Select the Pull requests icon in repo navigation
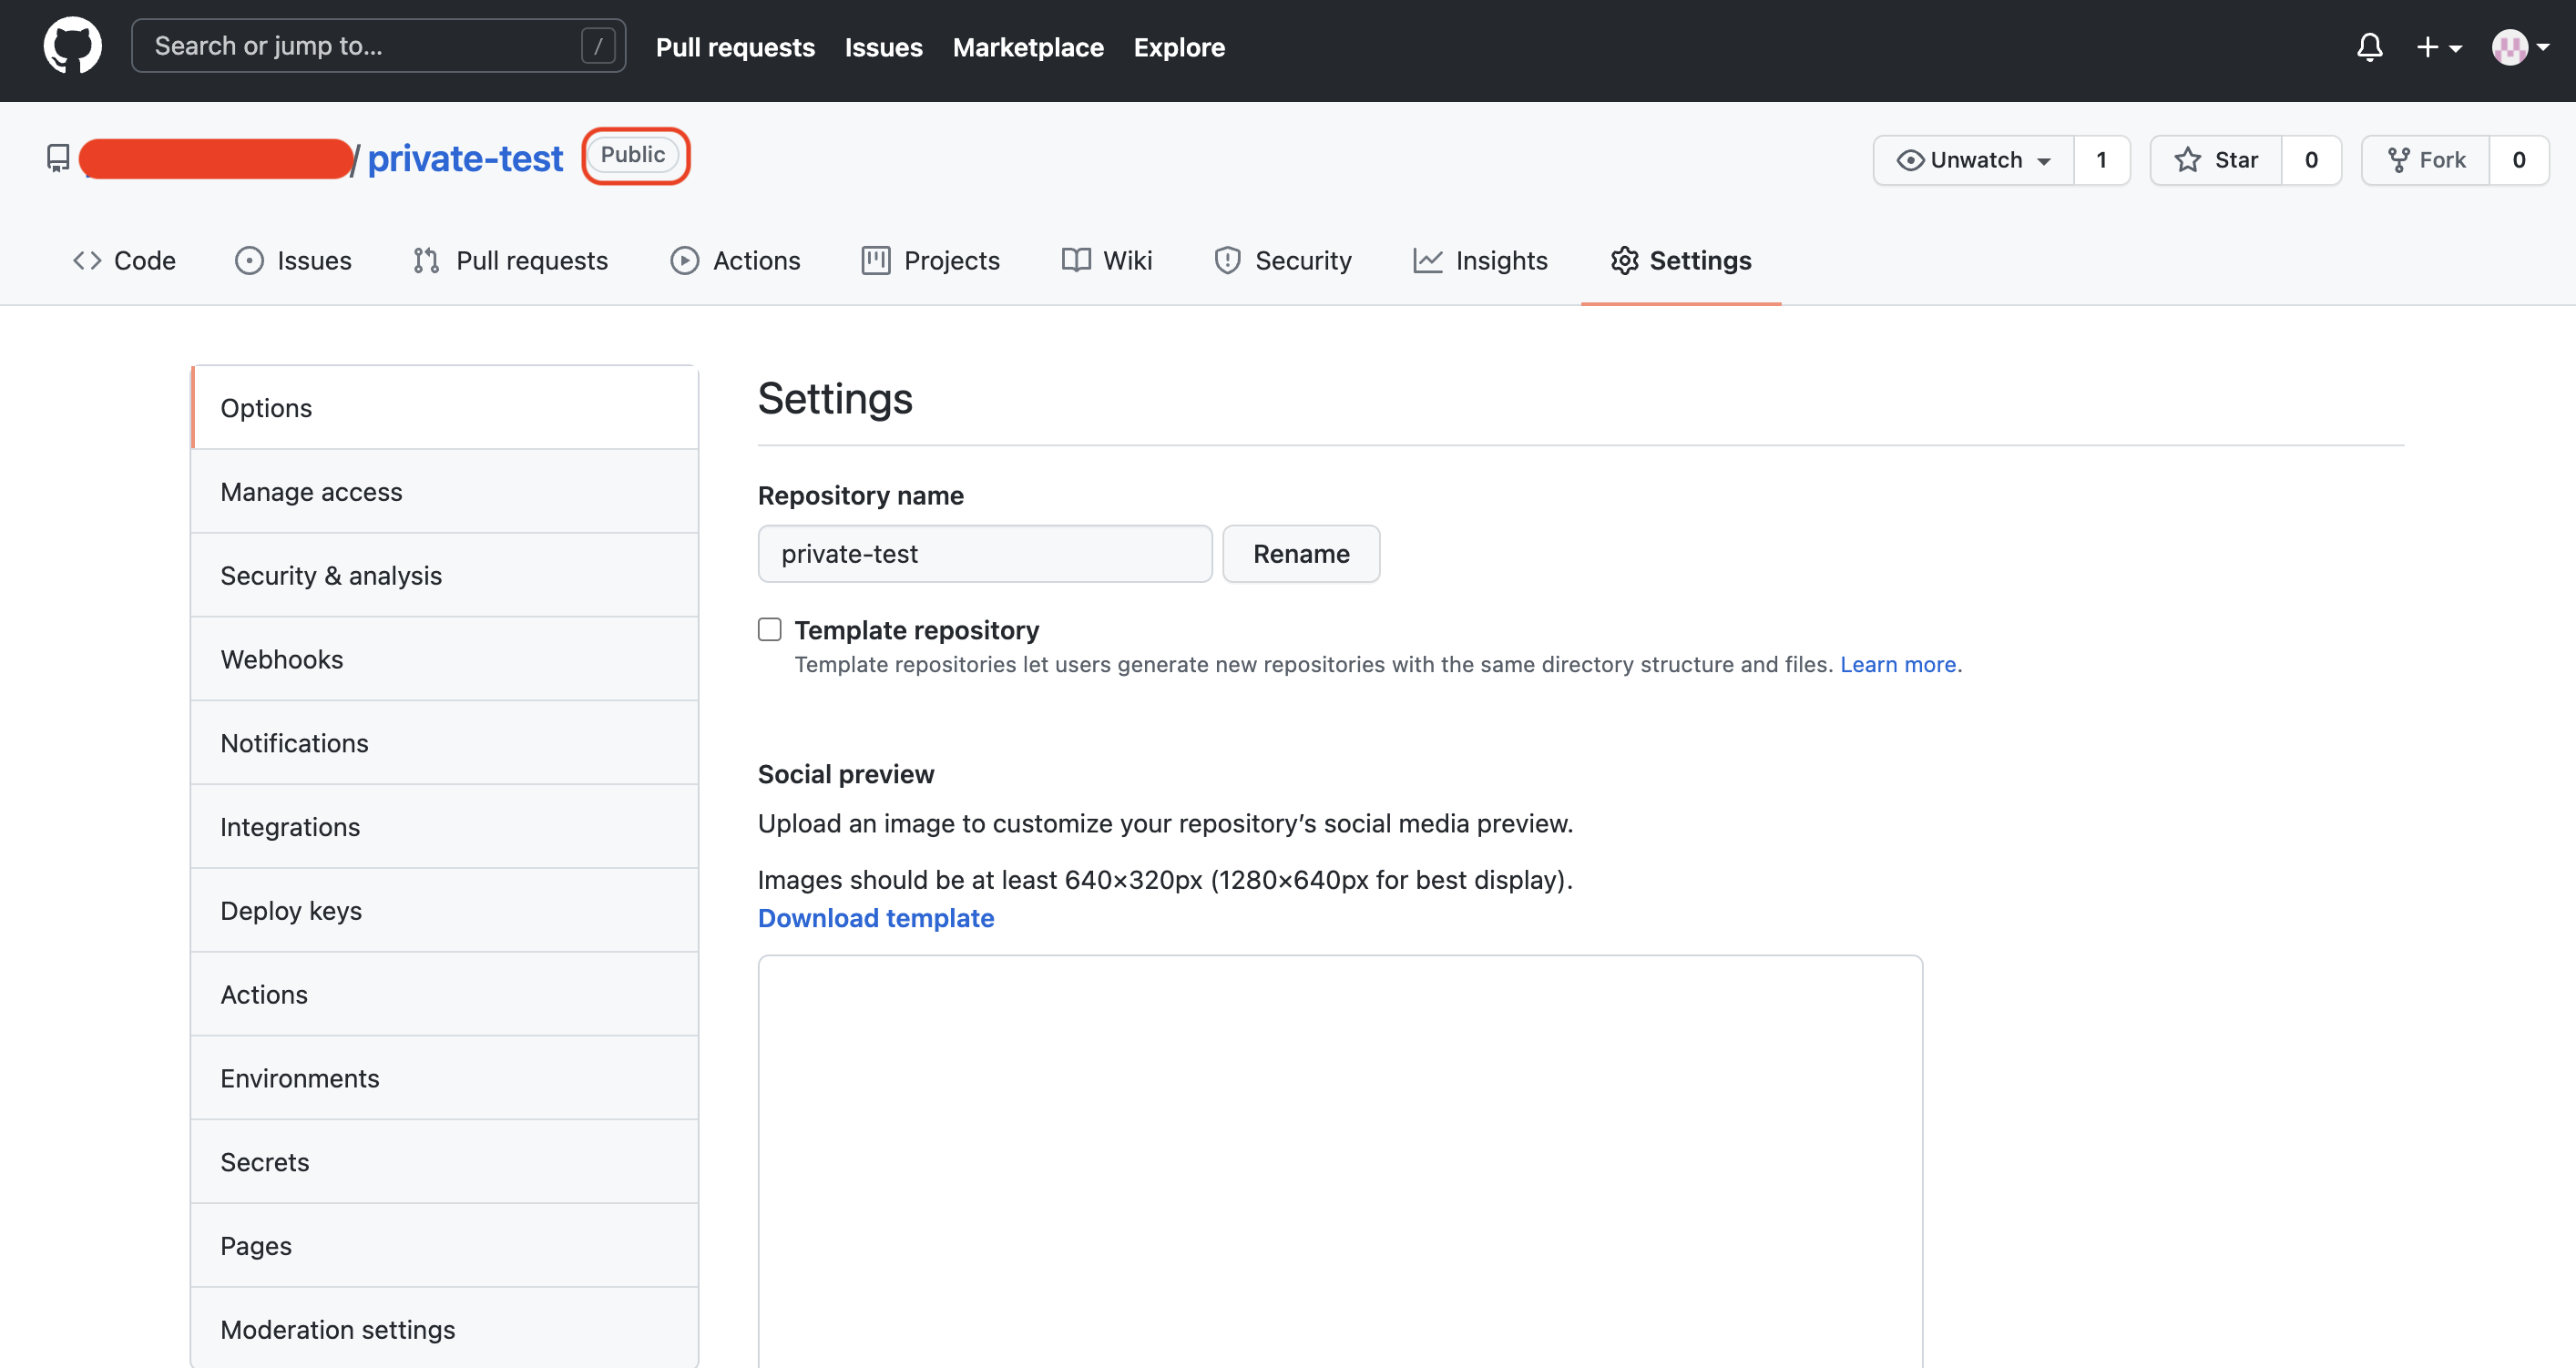 (425, 260)
